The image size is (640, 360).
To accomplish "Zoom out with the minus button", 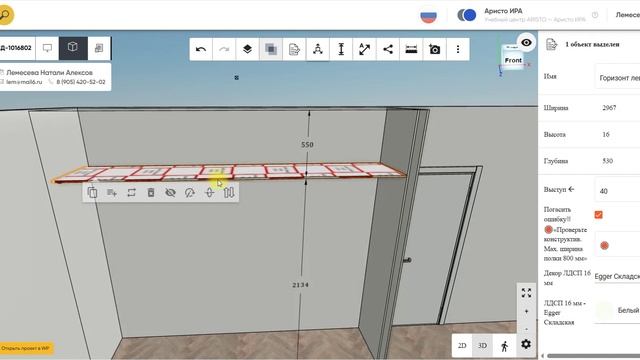I will (526, 329).
